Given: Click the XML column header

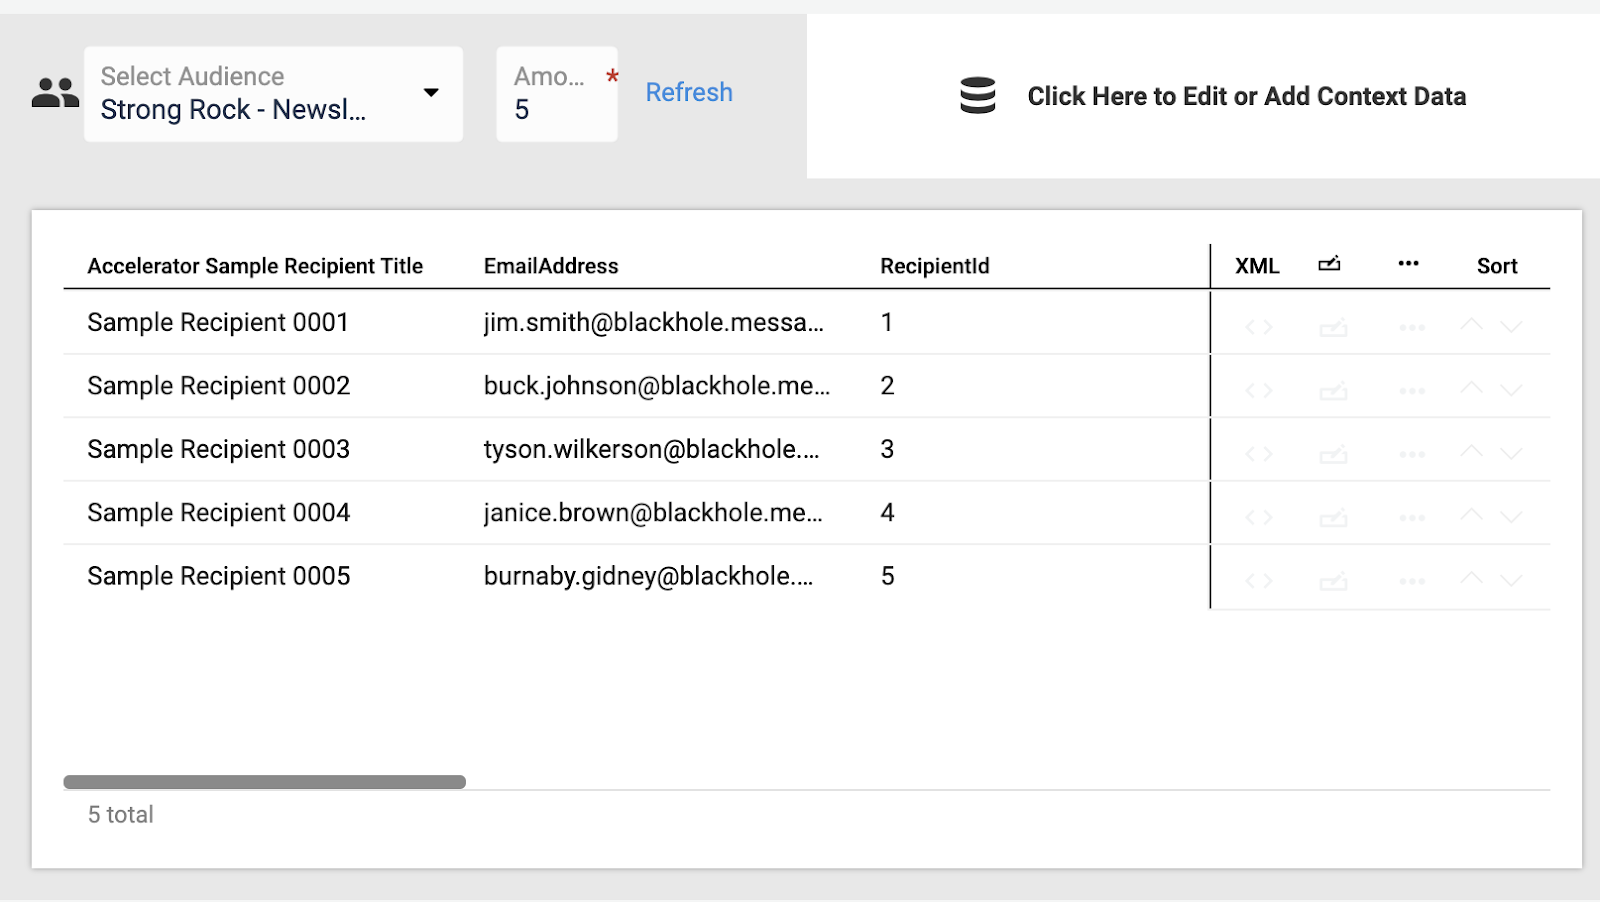Looking at the screenshot, I should tap(1257, 266).
